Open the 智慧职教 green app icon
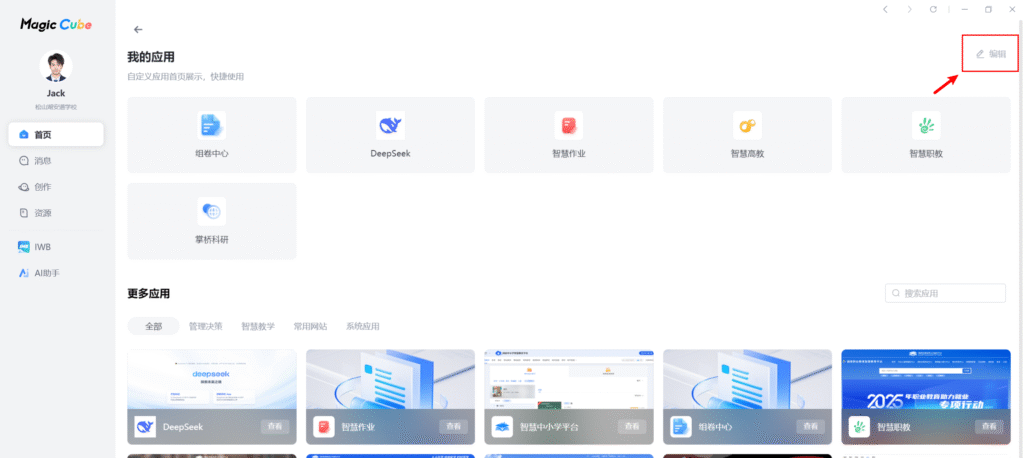This screenshot has height=458, width=1024. [x=926, y=125]
